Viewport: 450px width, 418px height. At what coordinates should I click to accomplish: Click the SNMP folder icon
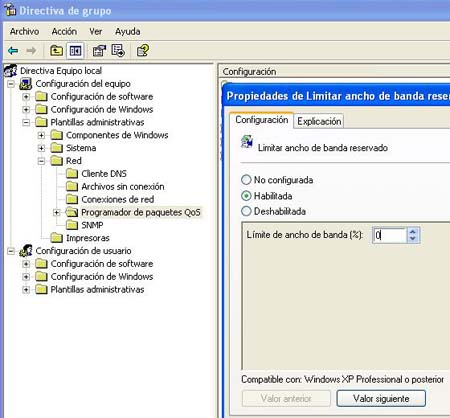[72, 225]
